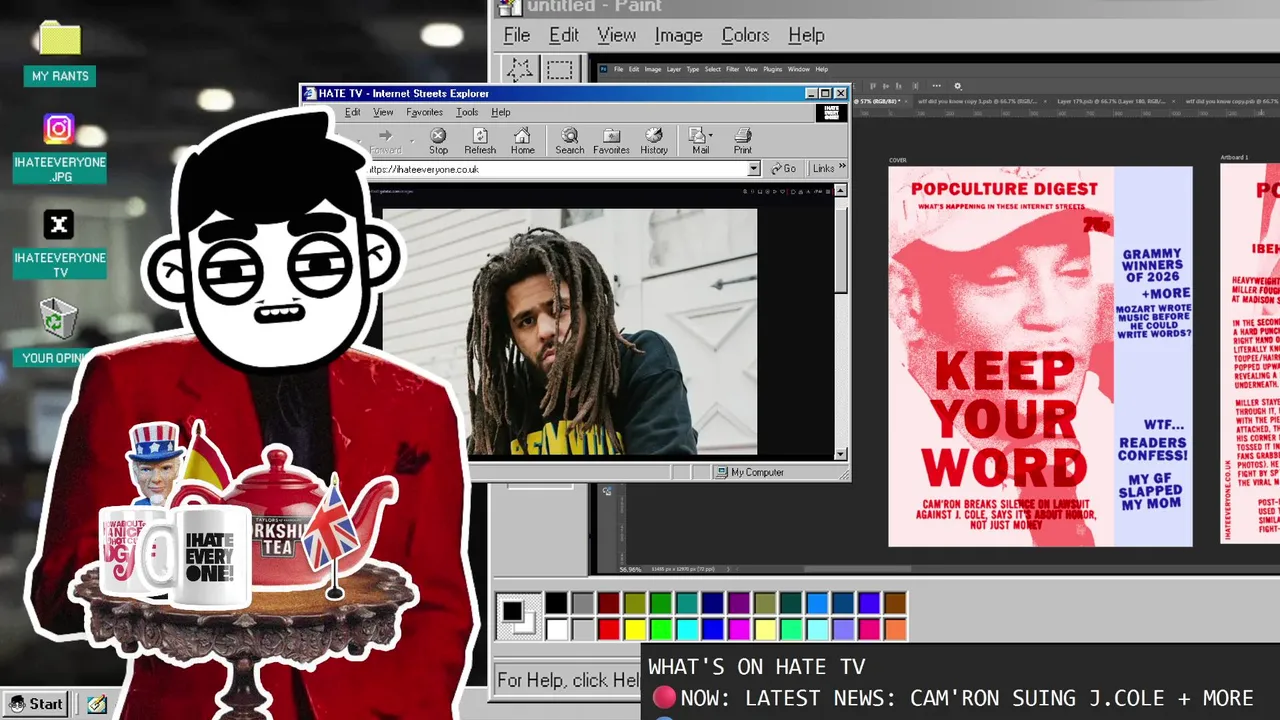
Task: Open the Layer menu in Photoshop
Action: (674, 69)
